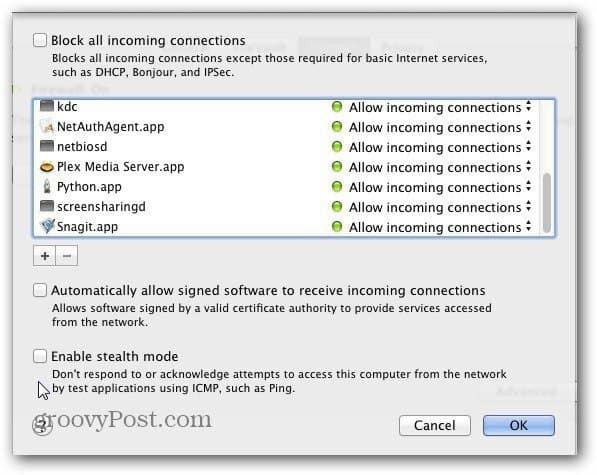Image resolution: width=597 pixels, height=475 pixels.
Task: Open the help question mark button
Action: [42, 426]
